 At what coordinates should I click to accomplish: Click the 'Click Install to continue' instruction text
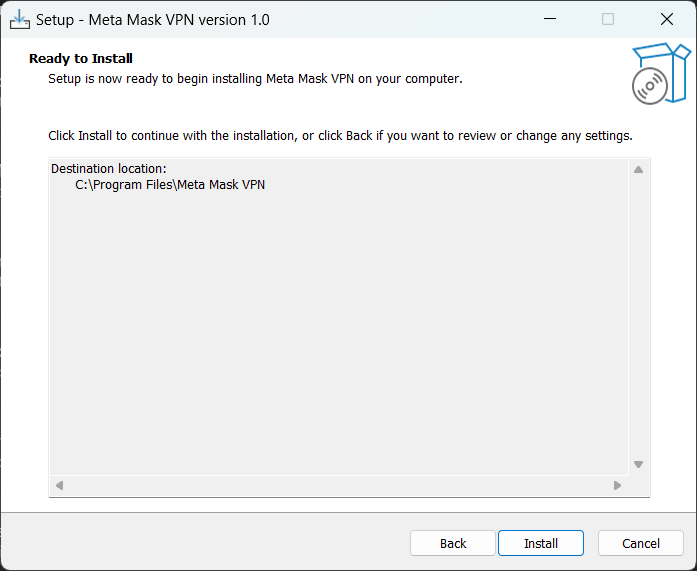pyautogui.click(x=340, y=136)
